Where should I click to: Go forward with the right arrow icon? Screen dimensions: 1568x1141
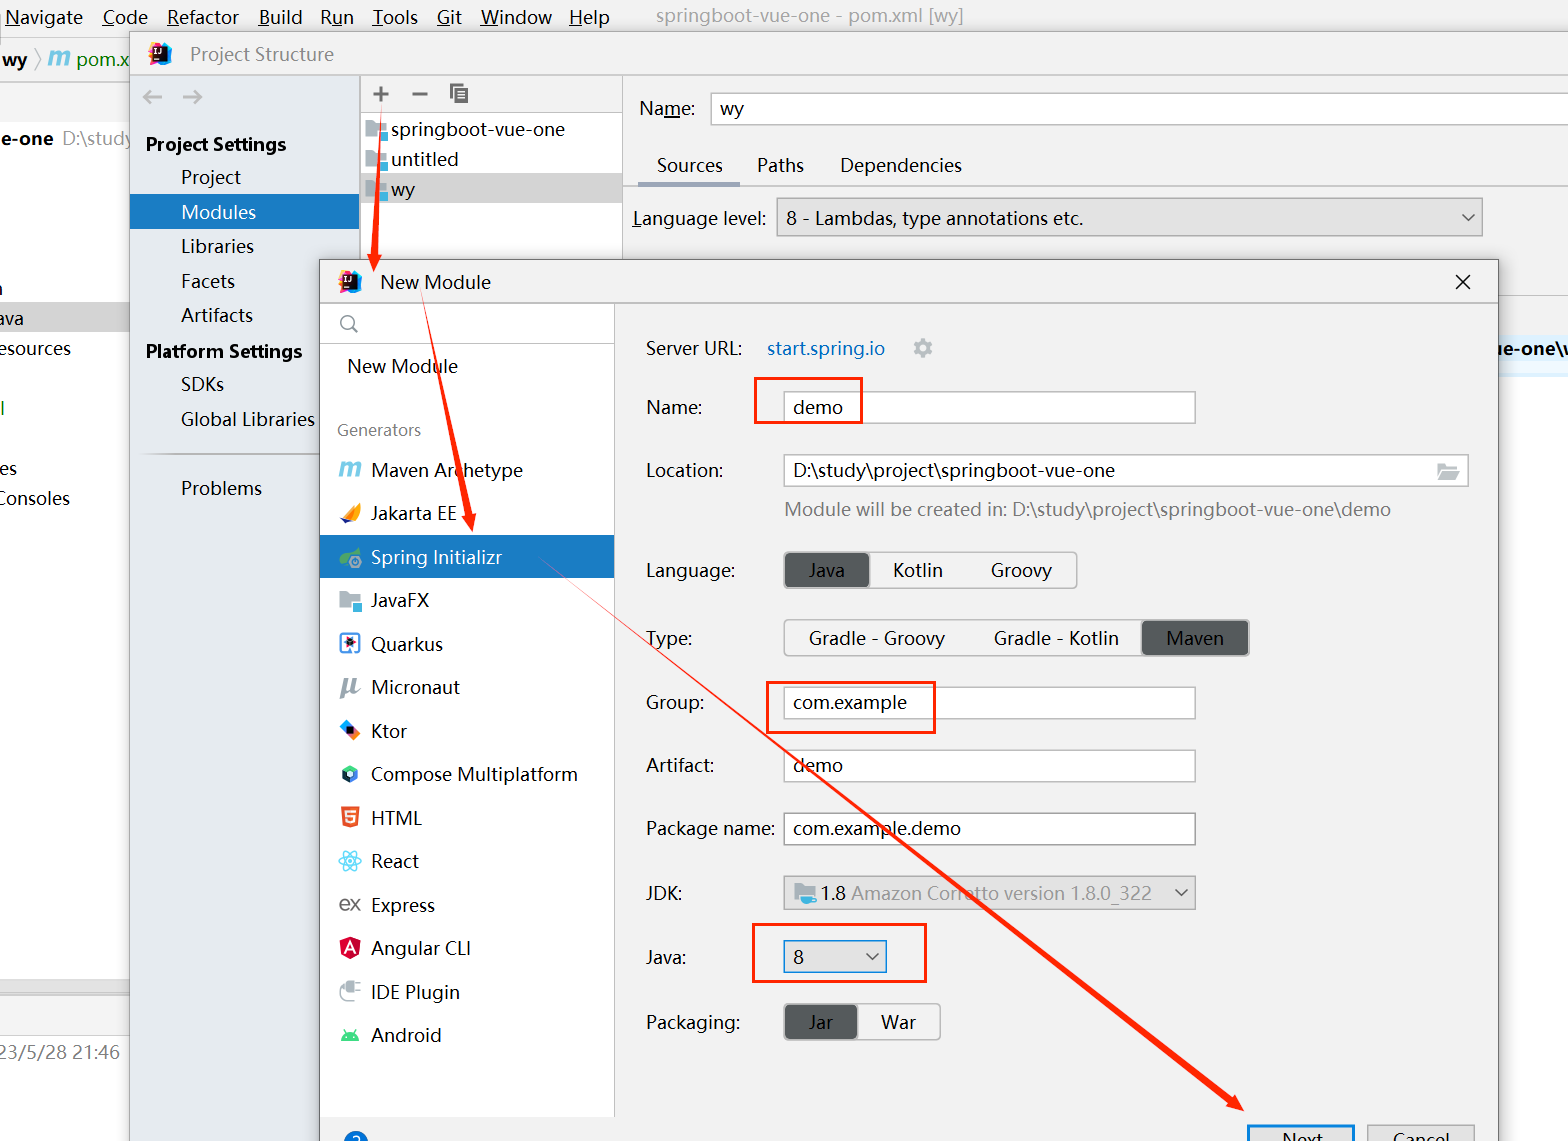193,97
